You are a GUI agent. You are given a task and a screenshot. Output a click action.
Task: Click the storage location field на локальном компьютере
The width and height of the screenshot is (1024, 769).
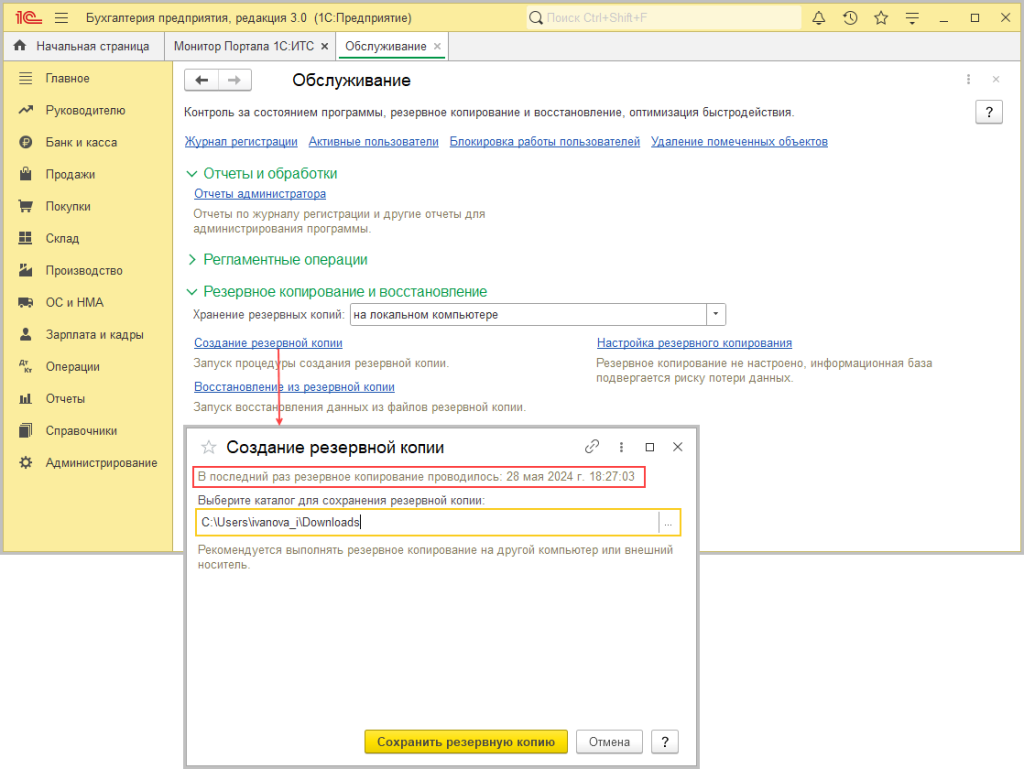click(529, 315)
